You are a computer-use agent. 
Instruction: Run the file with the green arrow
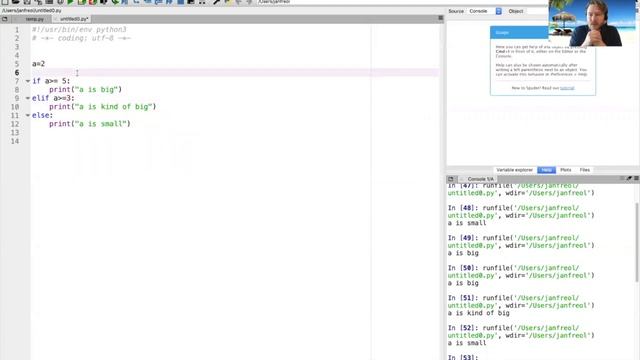70,2
